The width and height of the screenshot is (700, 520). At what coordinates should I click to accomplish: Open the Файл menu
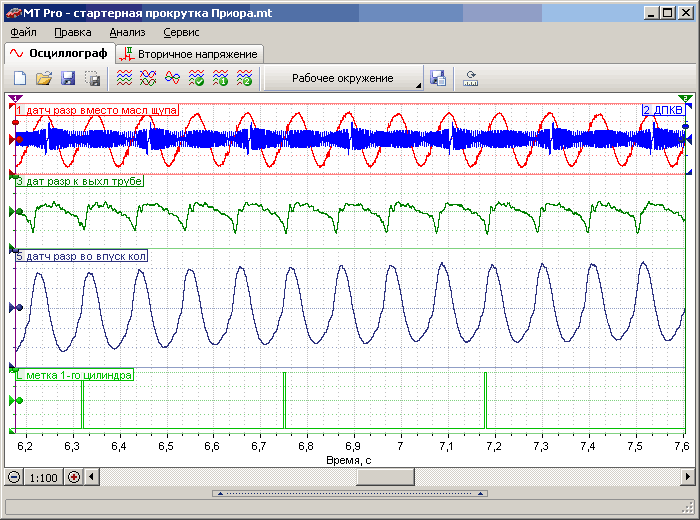pos(24,32)
